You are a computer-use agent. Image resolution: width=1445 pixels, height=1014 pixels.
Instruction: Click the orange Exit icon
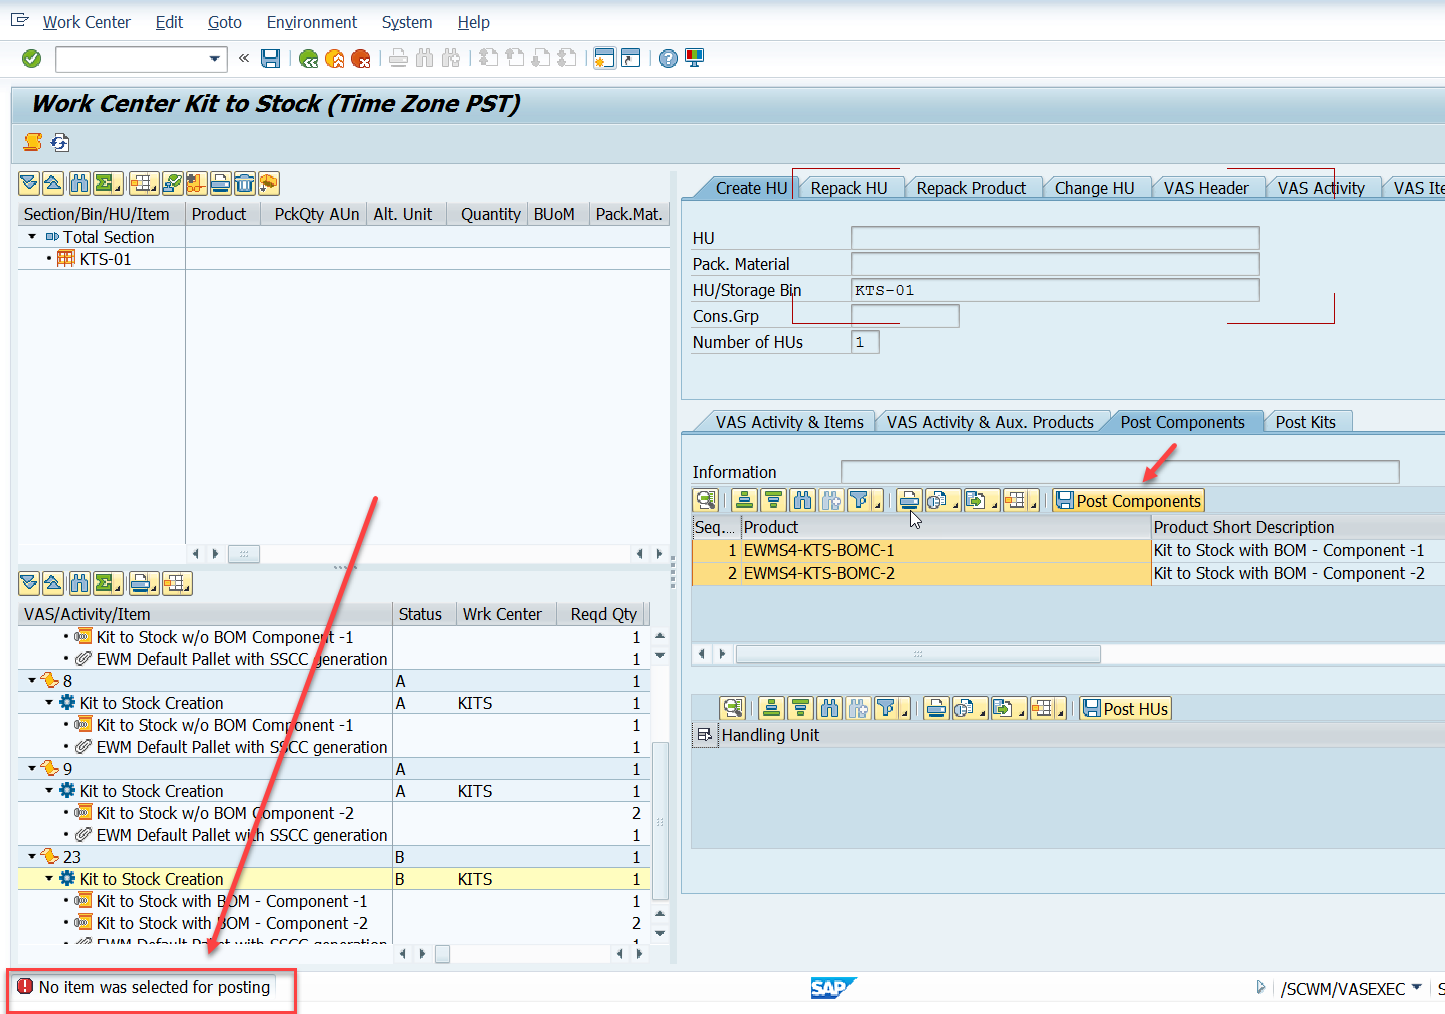335,59
